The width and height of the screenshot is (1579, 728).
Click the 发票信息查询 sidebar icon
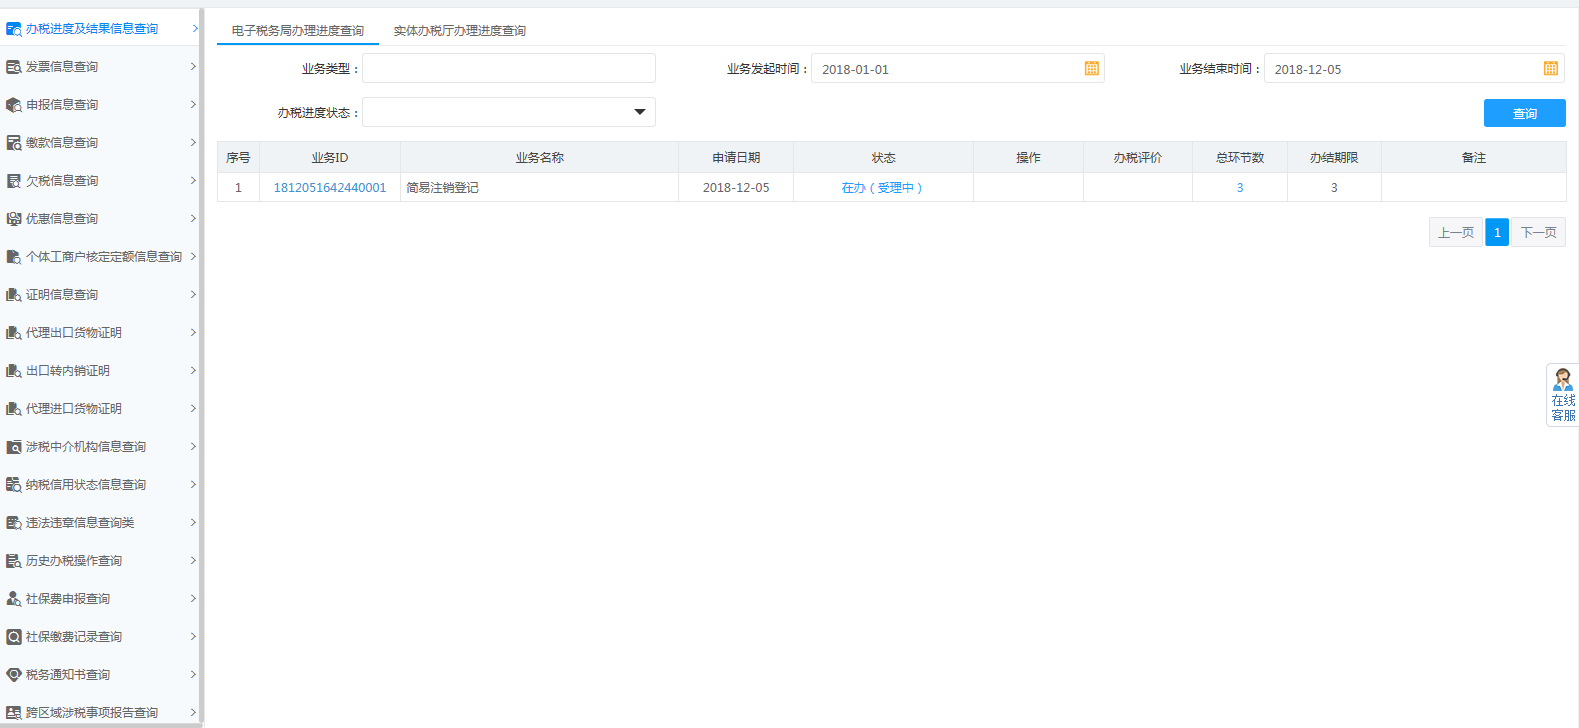pyautogui.click(x=14, y=67)
